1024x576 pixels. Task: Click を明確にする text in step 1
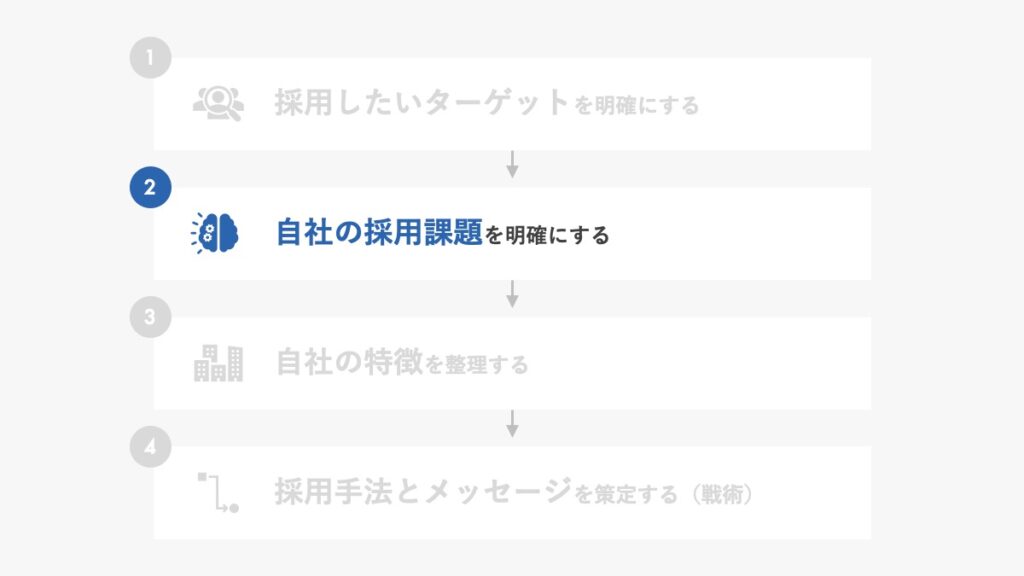coord(636,105)
